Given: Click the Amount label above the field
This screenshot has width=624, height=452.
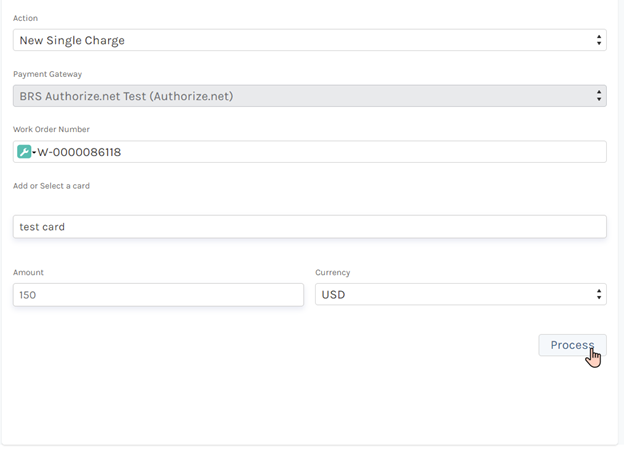Looking at the screenshot, I should click(28, 272).
